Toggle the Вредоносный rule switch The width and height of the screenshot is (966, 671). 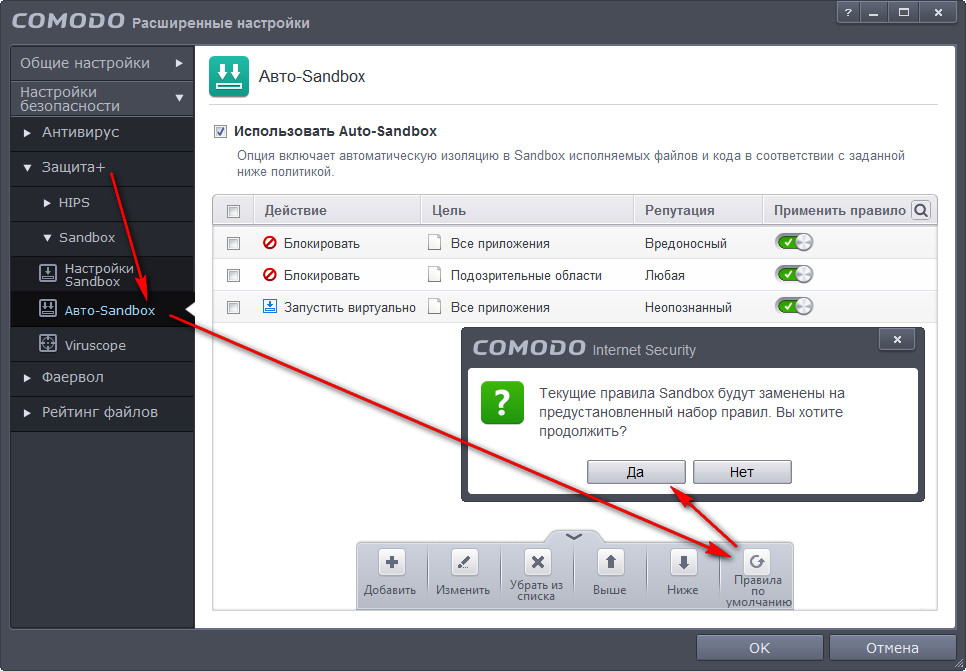click(794, 242)
